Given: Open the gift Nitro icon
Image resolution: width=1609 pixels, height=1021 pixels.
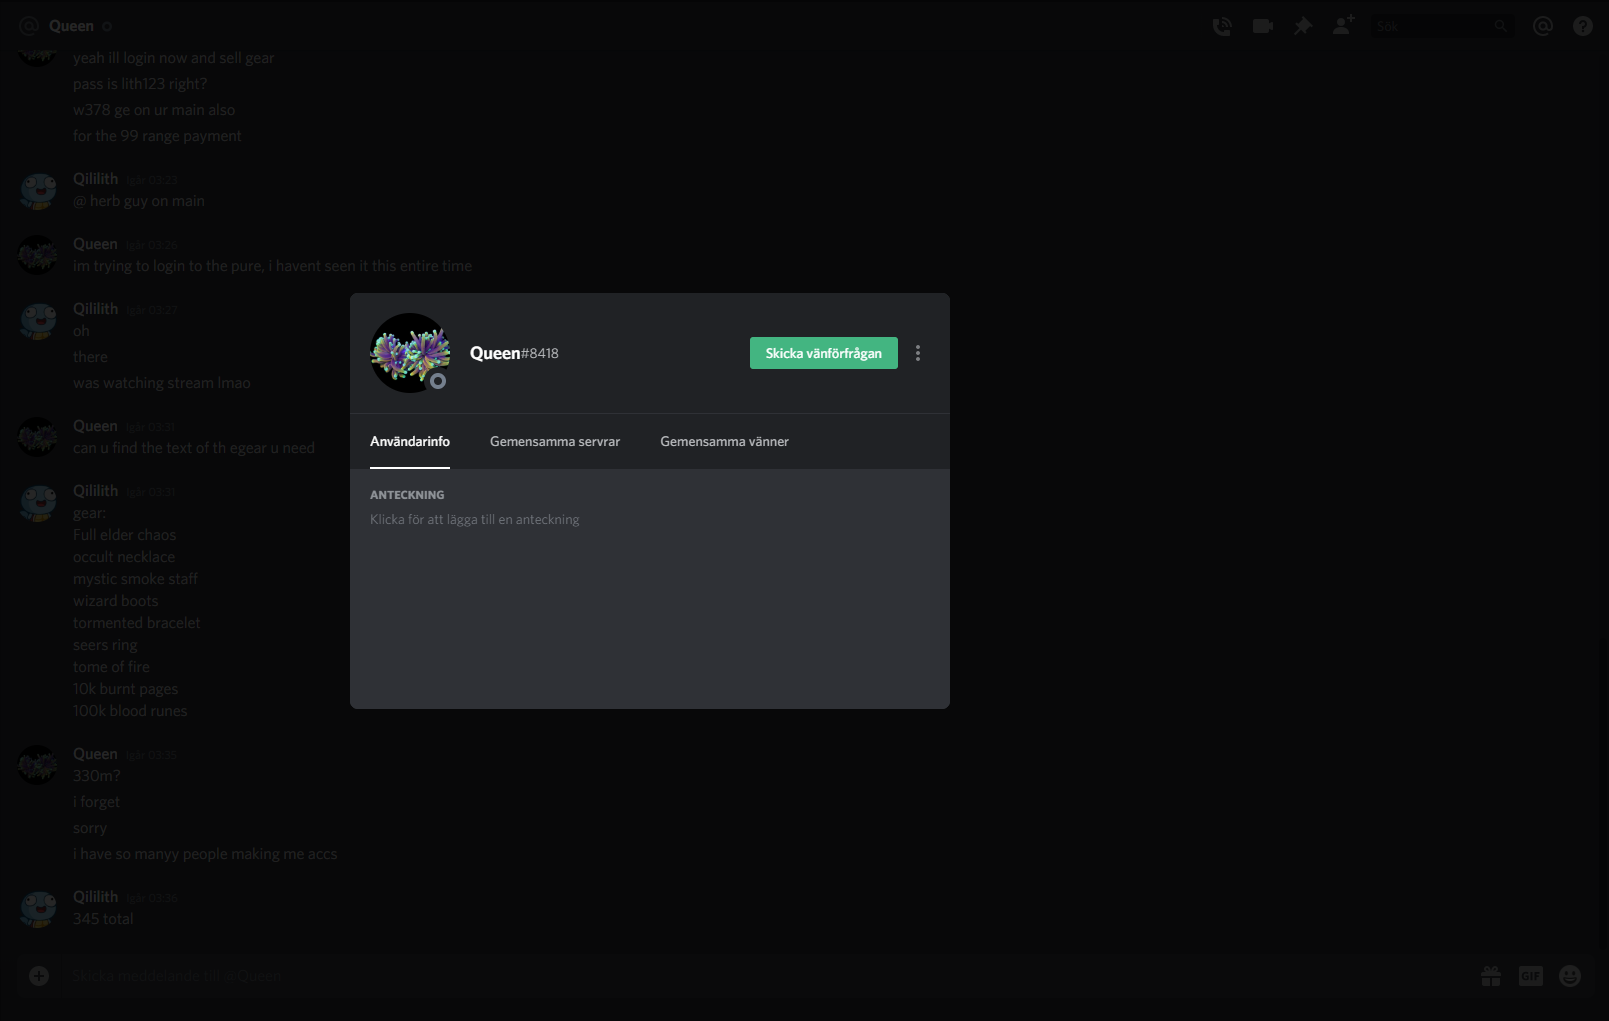Looking at the screenshot, I should tap(1491, 975).
